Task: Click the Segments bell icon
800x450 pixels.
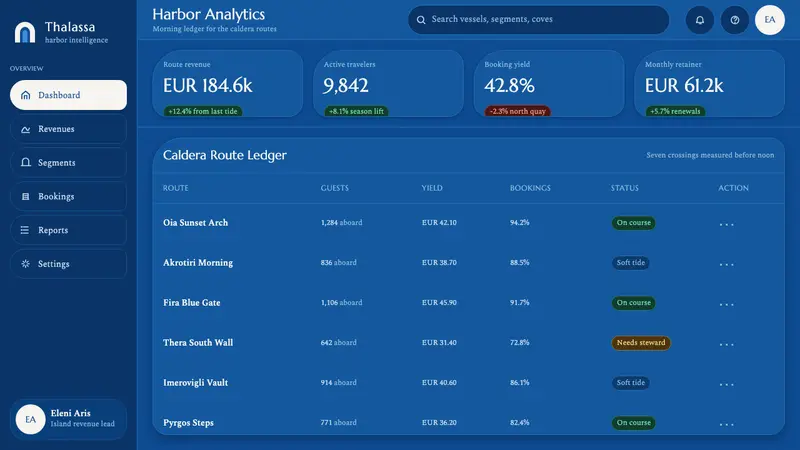Action: pyautogui.click(x=26, y=162)
